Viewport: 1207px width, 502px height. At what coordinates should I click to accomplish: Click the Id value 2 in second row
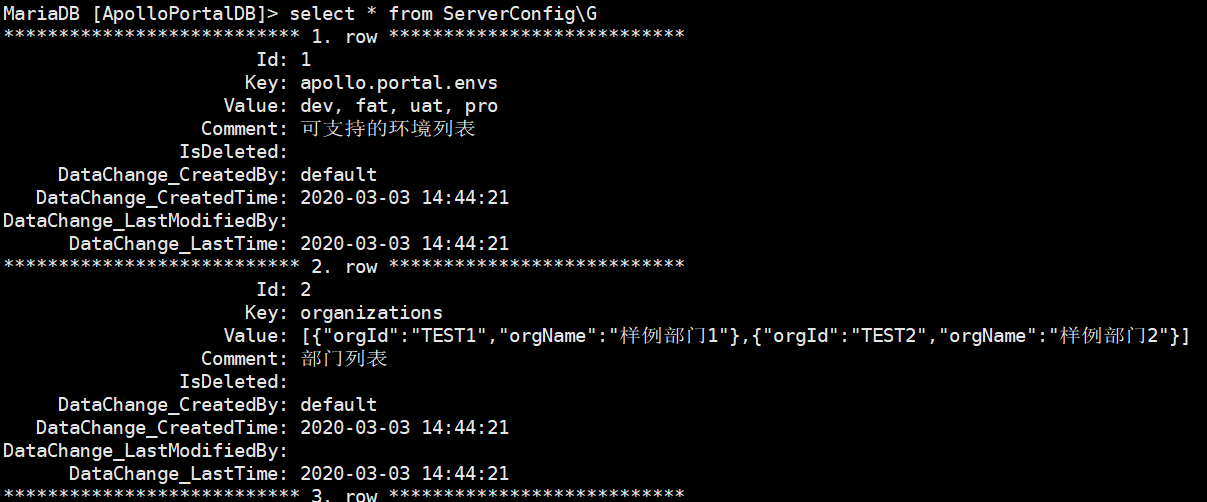pyautogui.click(x=306, y=289)
